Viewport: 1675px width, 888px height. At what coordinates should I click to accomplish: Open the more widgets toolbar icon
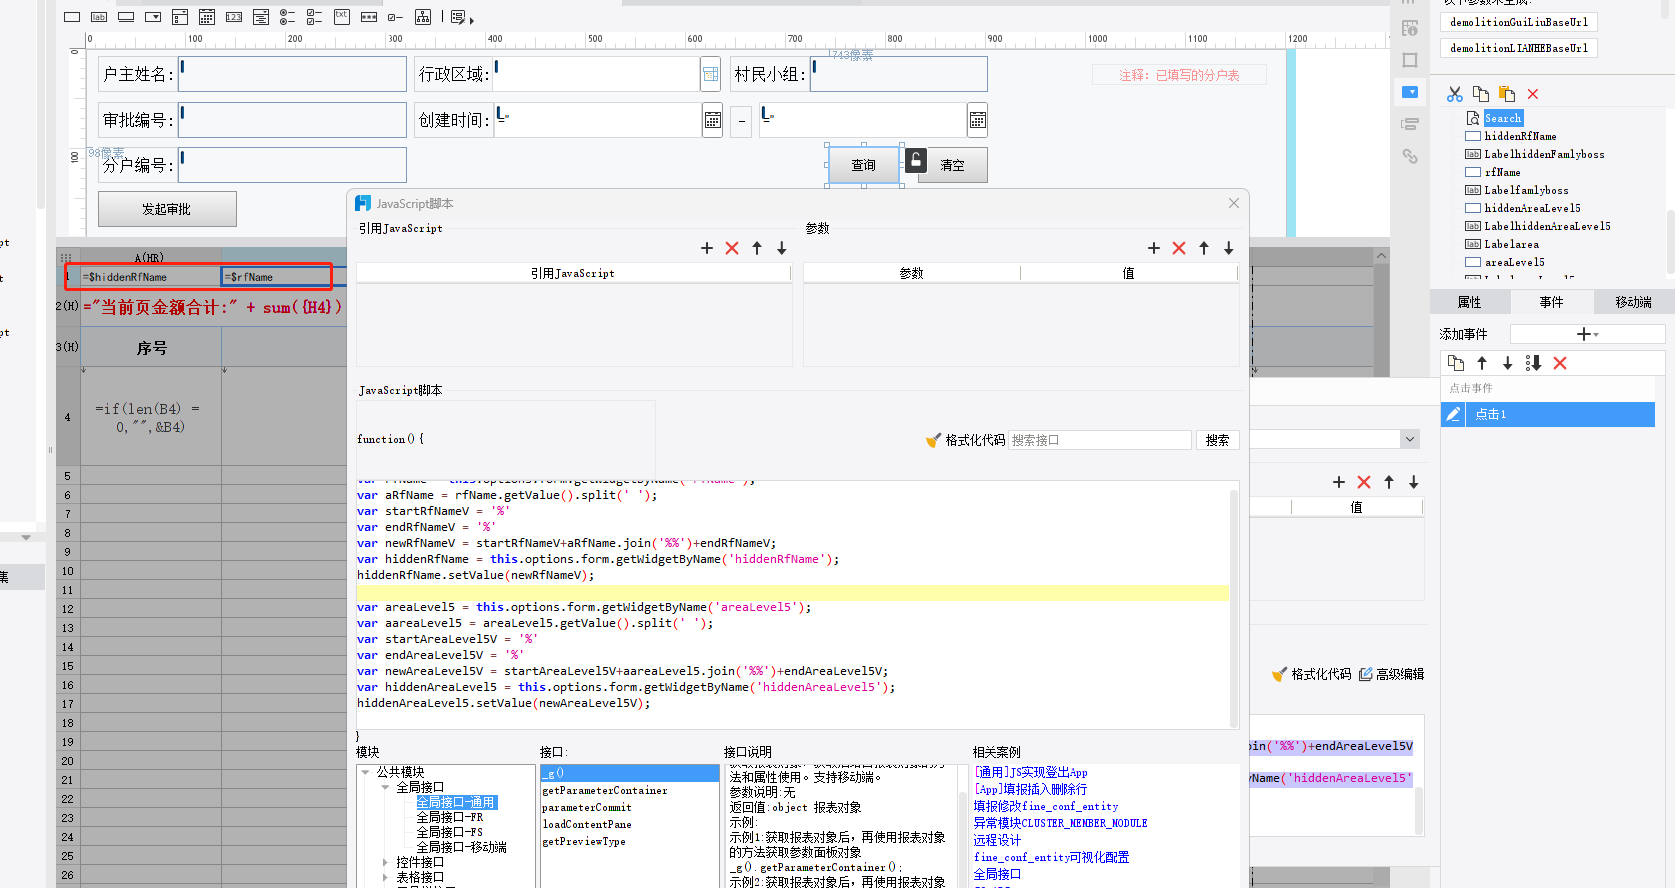(462, 17)
